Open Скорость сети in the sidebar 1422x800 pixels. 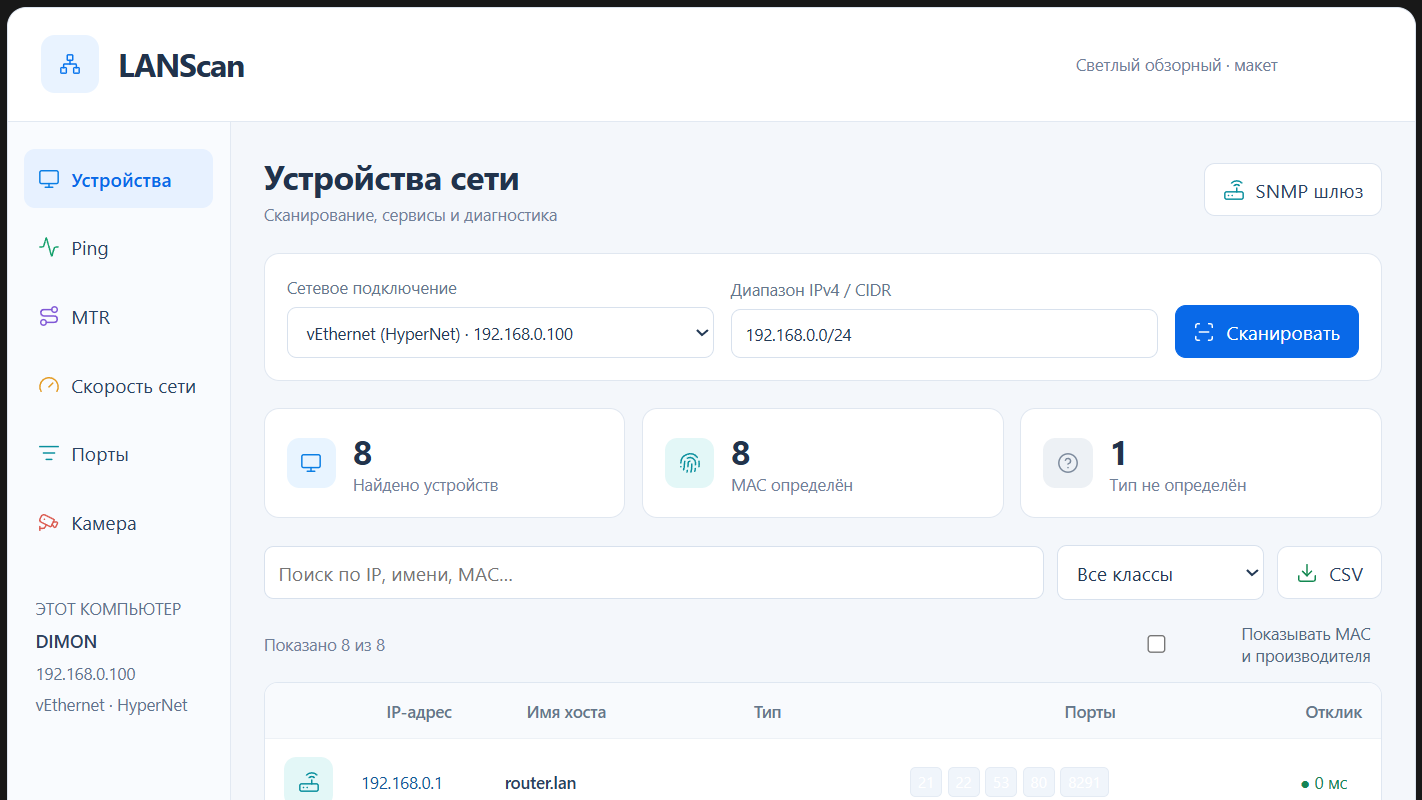click(118, 386)
